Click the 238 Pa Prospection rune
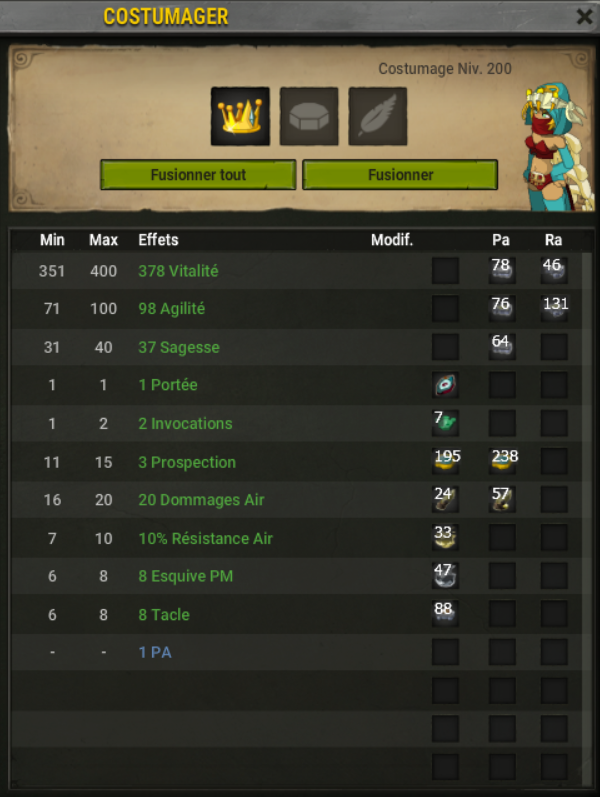The image size is (600, 797). (502, 462)
